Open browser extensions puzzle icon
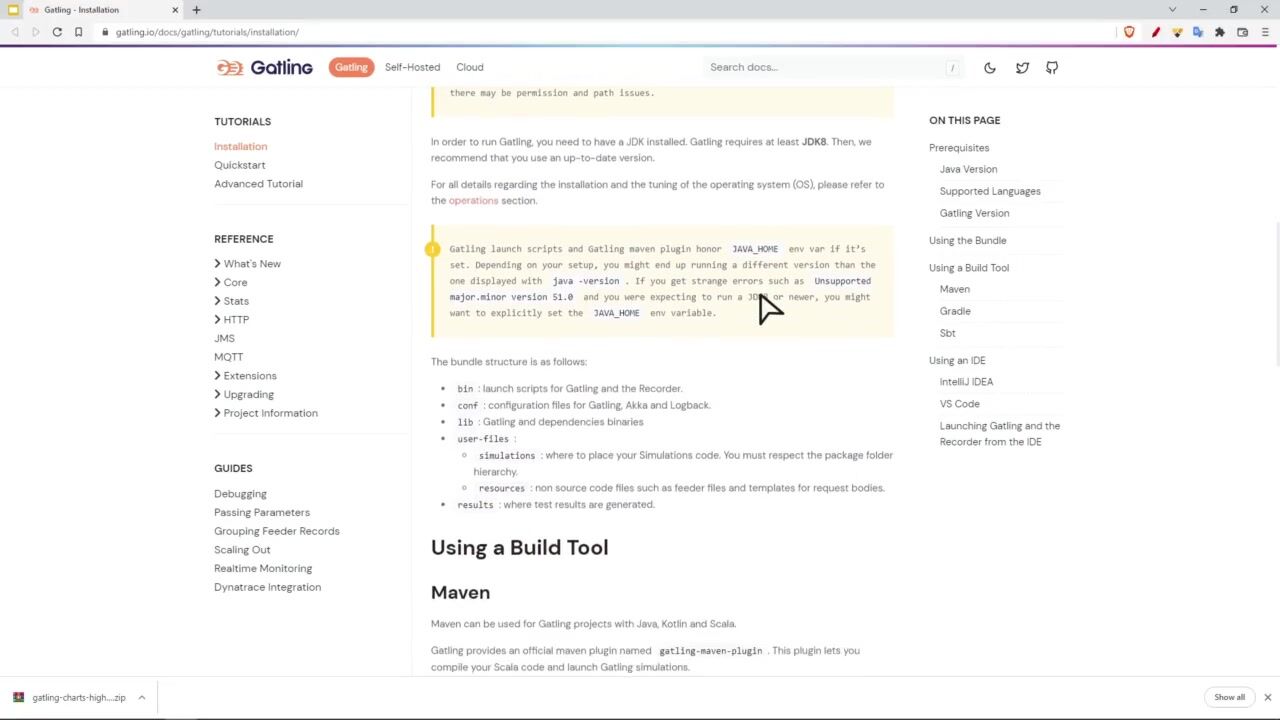Image resolution: width=1280 pixels, height=720 pixels. 1220,32
